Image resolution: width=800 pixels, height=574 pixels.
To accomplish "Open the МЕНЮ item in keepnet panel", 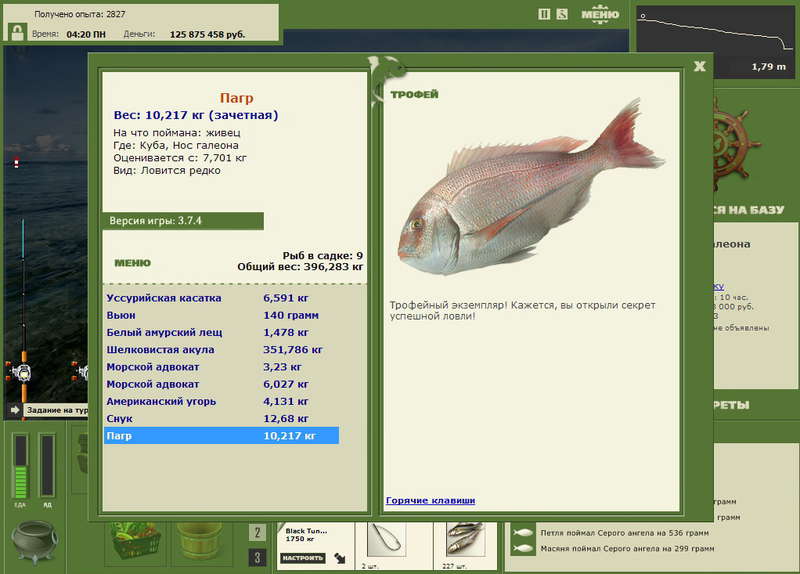I will pyautogui.click(x=132, y=263).
